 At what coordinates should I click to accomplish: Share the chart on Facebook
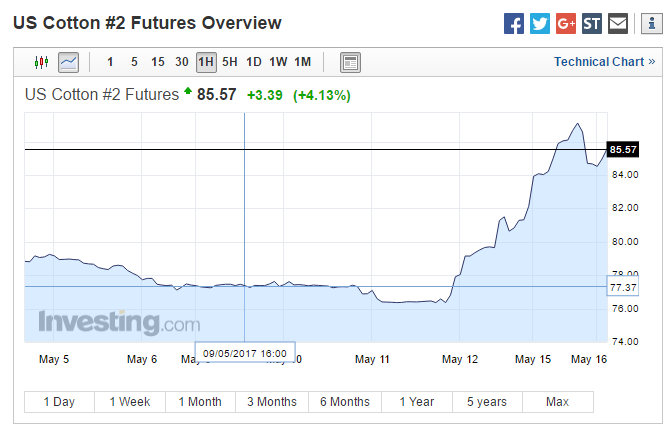tap(514, 23)
